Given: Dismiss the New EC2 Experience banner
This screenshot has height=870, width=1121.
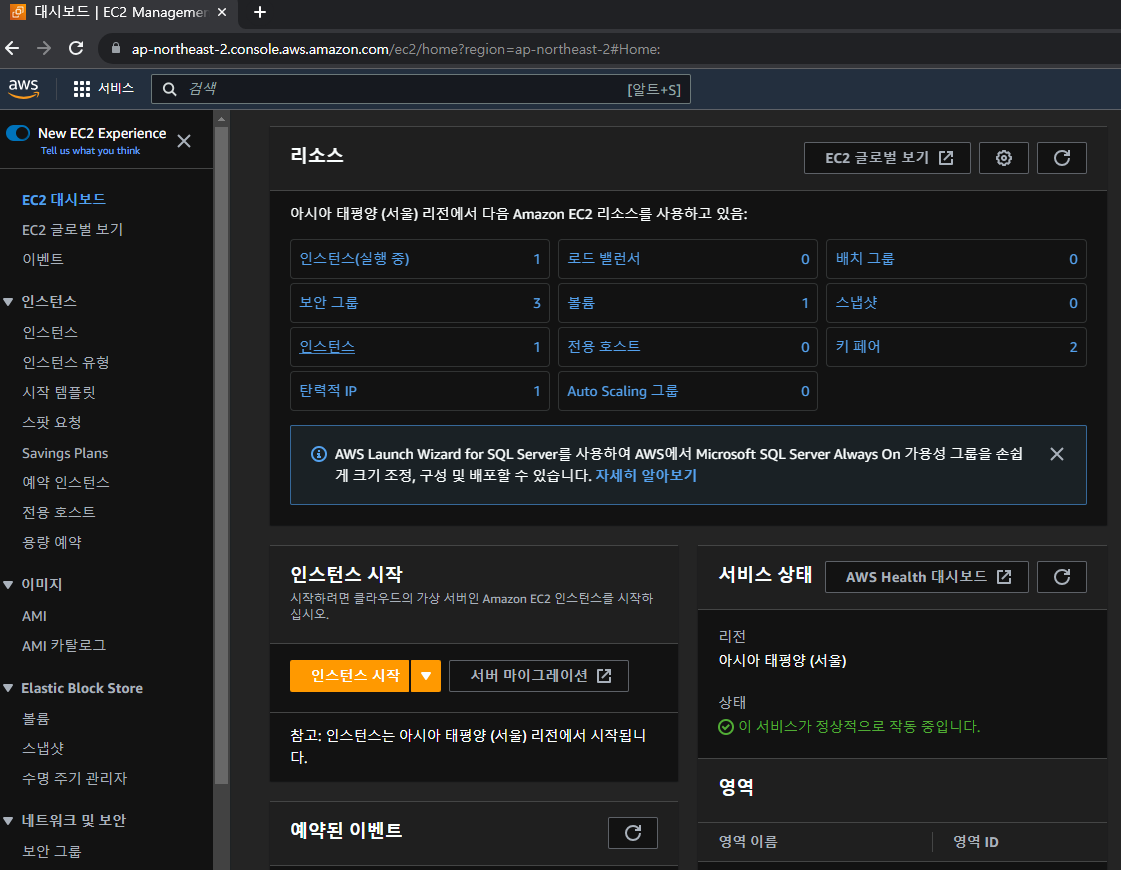Looking at the screenshot, I should point(184,141).
